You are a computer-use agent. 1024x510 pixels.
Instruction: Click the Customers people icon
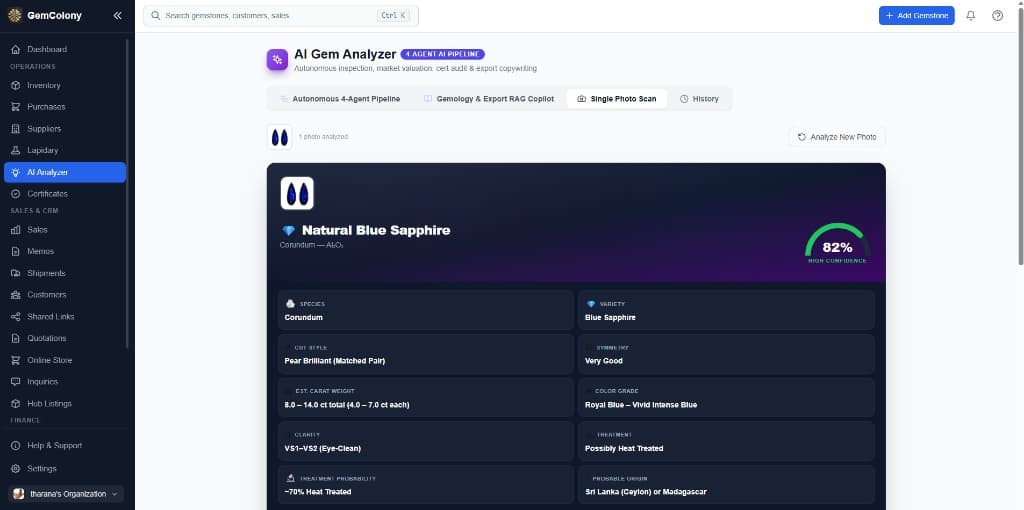pyautogui.click(x=16, y=295)
